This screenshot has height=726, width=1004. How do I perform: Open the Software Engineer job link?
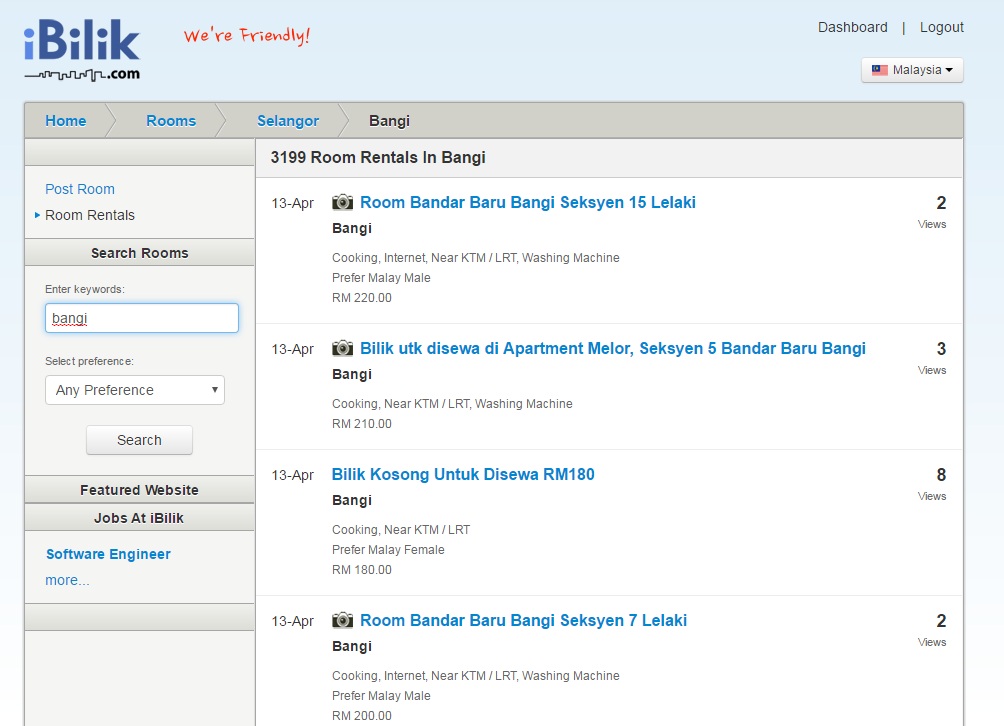(x=108, y=554)
